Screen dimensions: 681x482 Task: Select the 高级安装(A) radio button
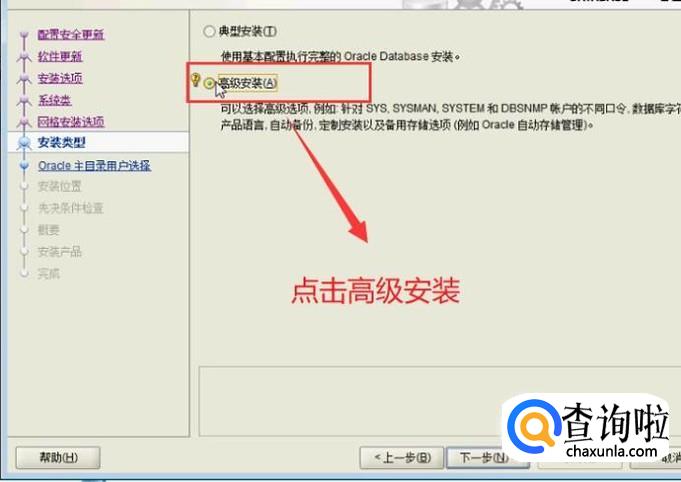(210, 83)
